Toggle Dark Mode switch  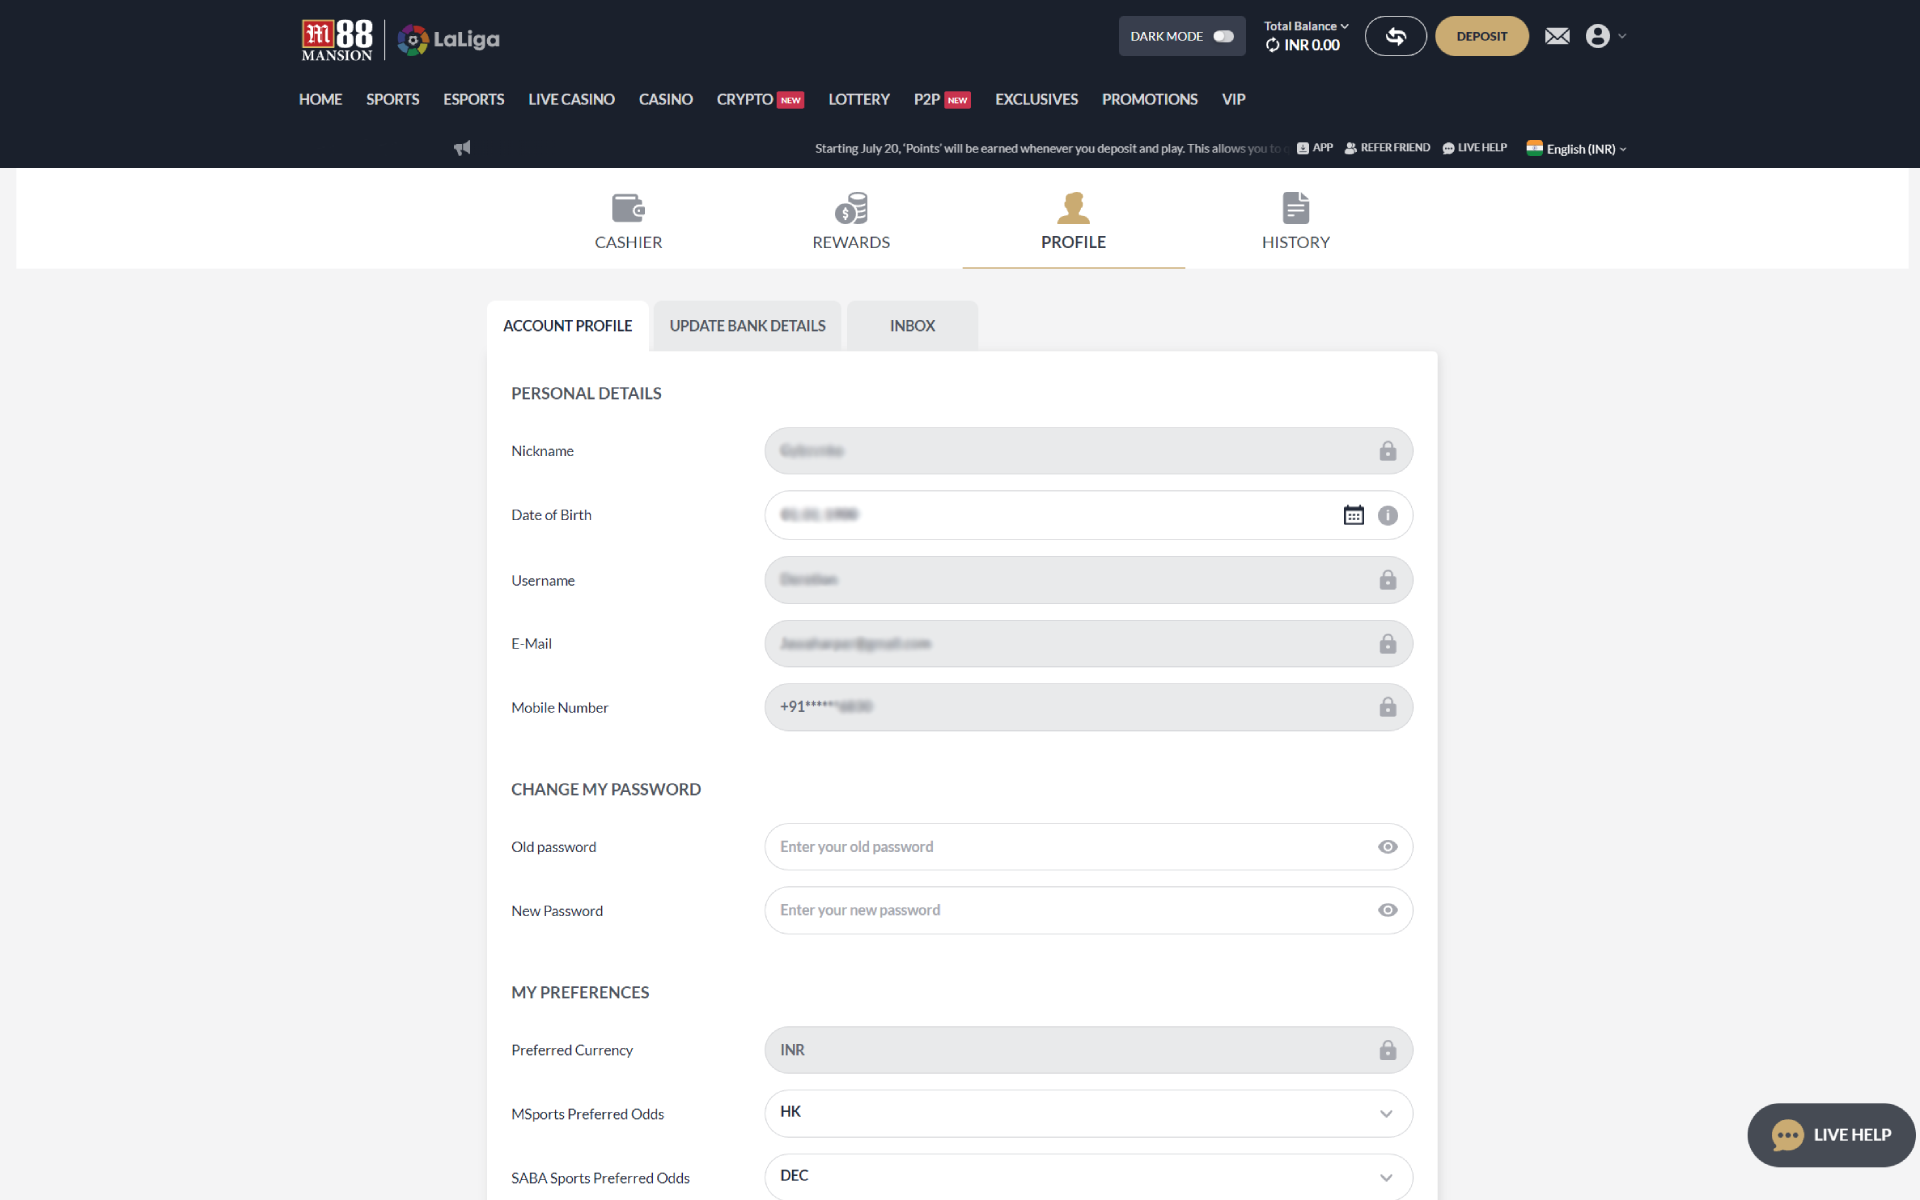[1222, 36]
